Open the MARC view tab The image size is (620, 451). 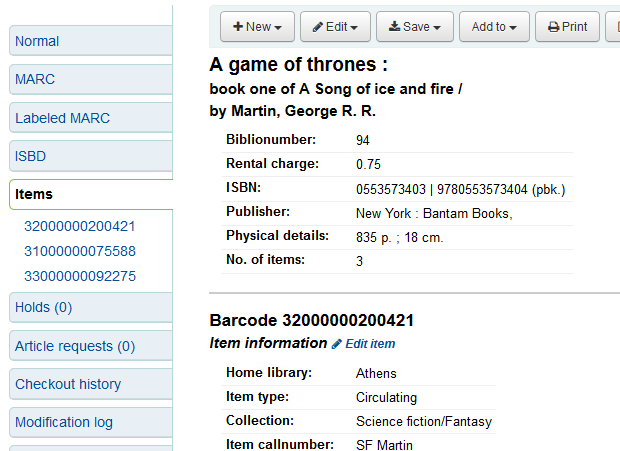35,79
